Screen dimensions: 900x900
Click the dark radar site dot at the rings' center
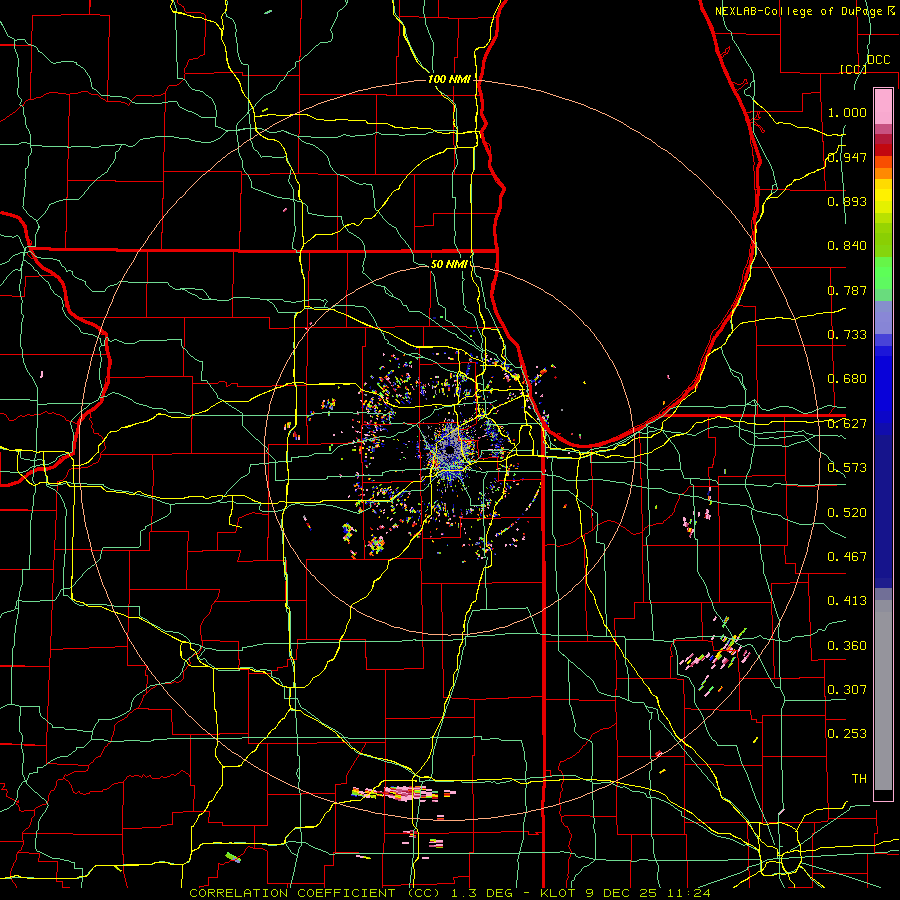[449, 451]
